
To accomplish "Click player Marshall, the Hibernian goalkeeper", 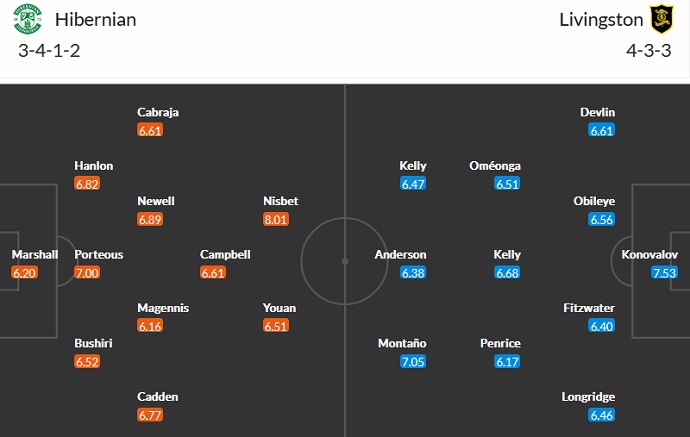I will (x=35, y=254).
